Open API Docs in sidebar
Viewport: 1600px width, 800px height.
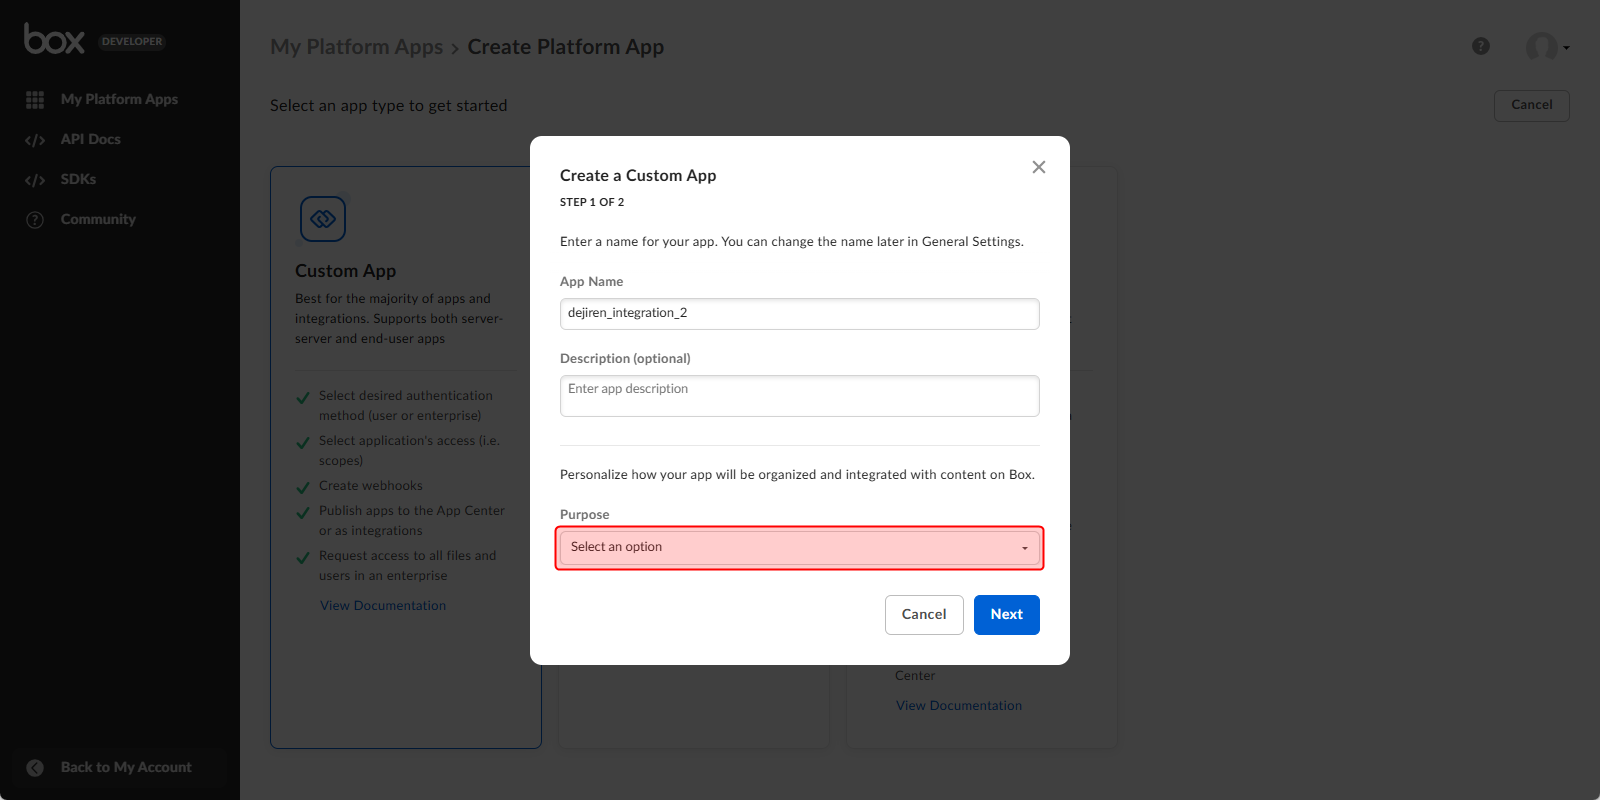click(90, 139)
